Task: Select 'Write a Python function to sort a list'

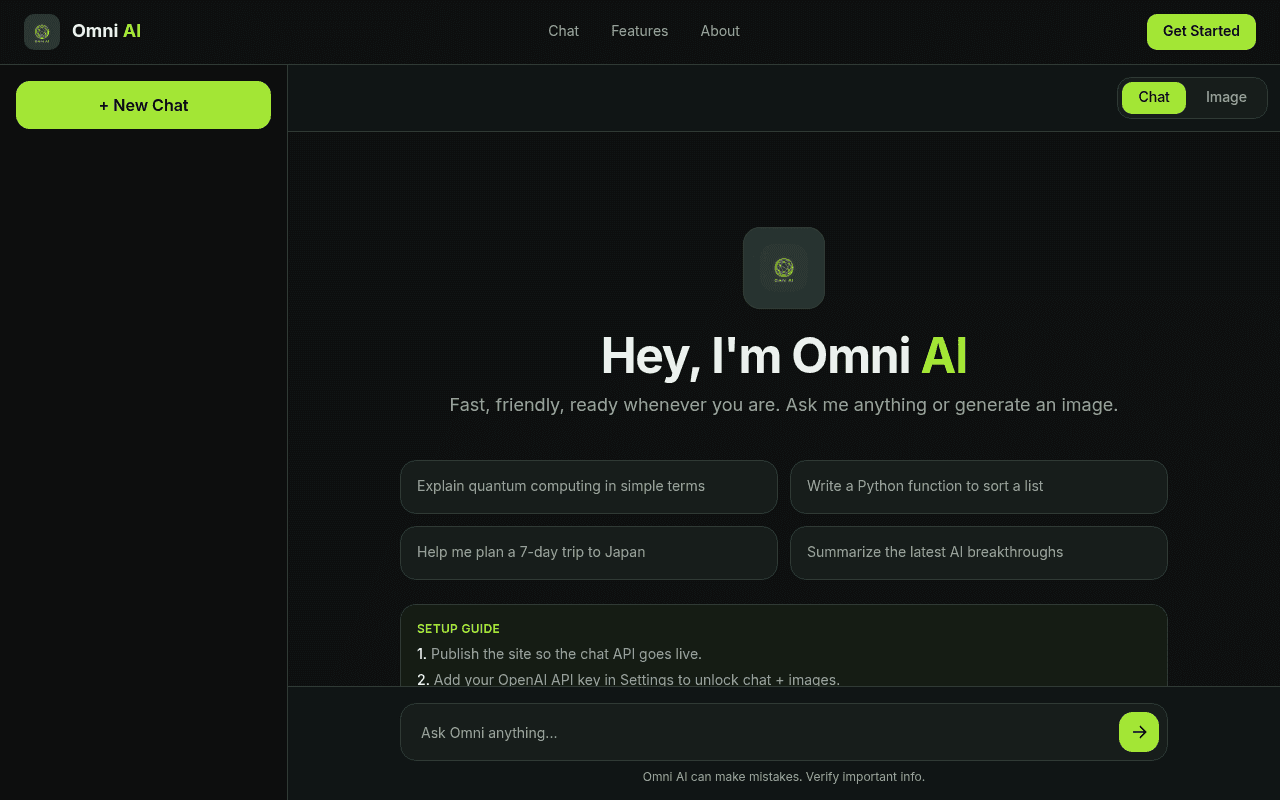Action: coord(979,487)
